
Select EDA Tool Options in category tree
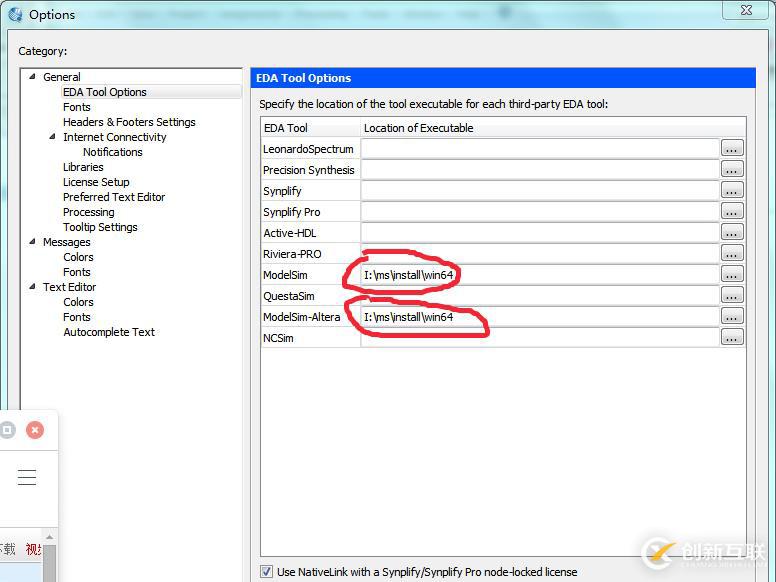(x=105, y=92)
